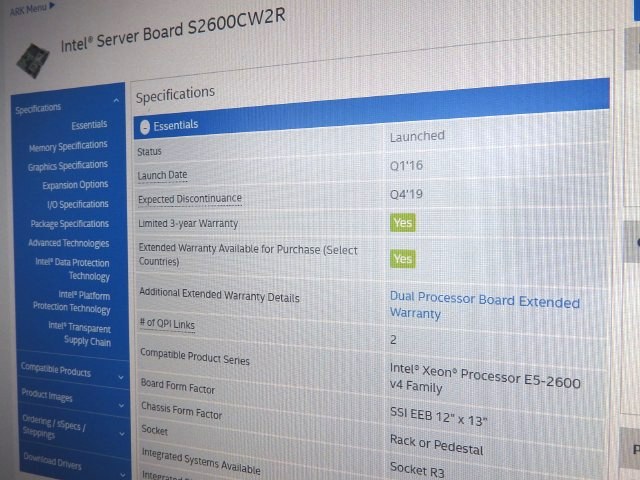
Task: Click Intel Server Board S2600CW2R title
Action: pyautogui.click(x=173, y=30)
